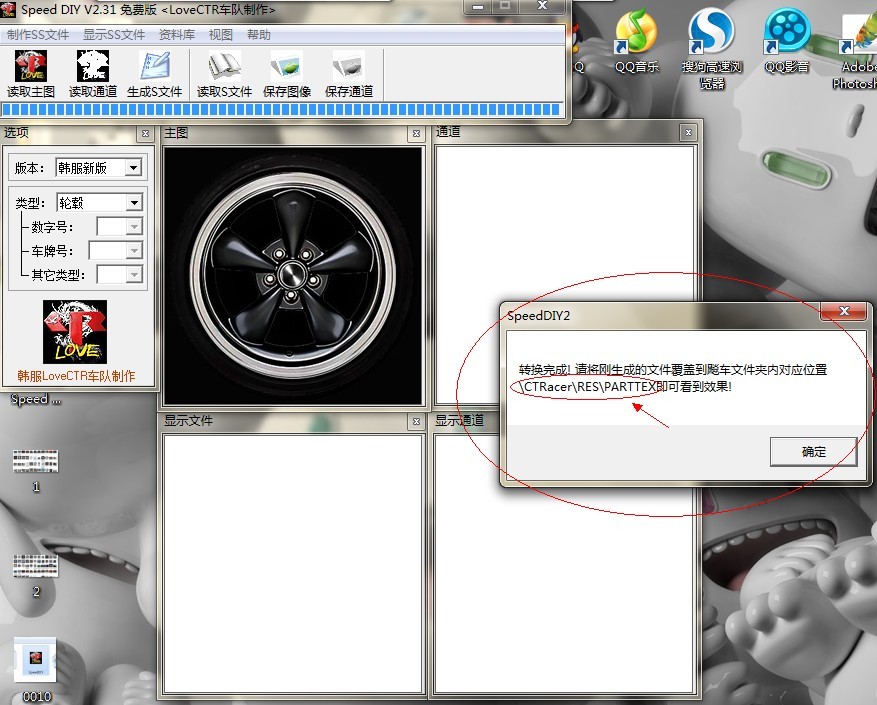Open the 制作SS文件 menu
This screenshot has width=877, height=705.
click(x=38, y=34)
